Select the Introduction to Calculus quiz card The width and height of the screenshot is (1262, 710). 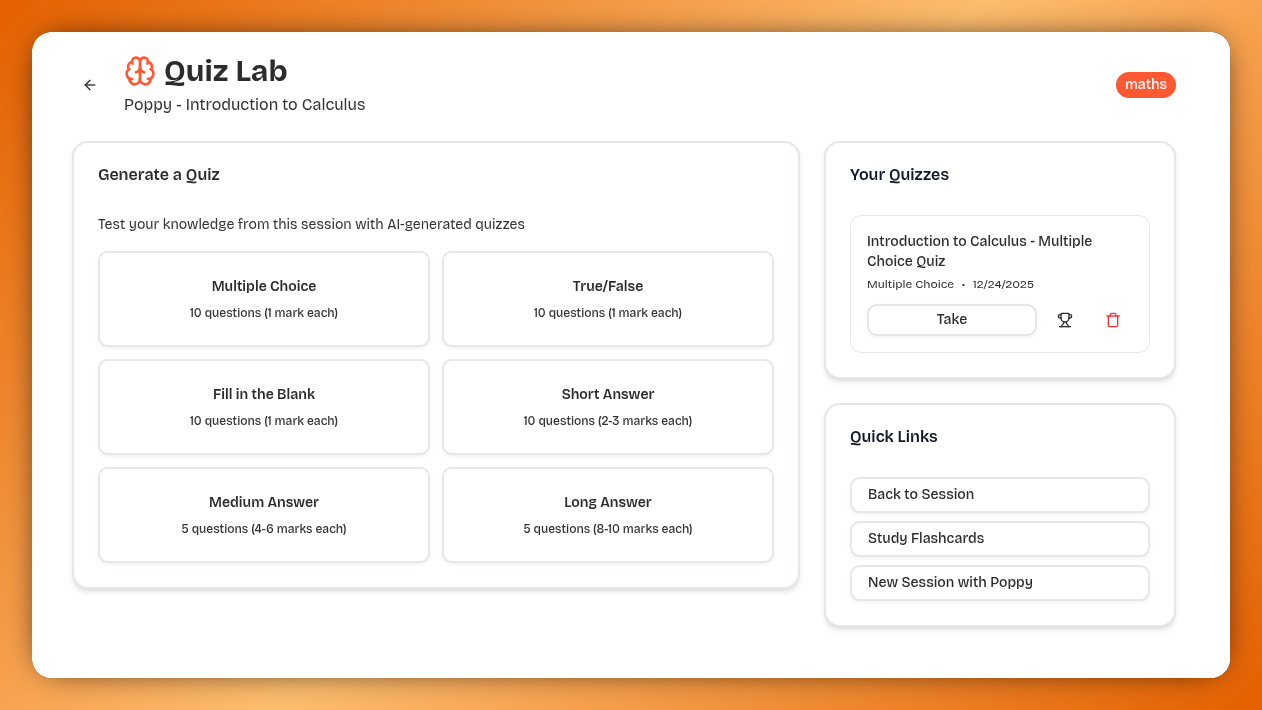pyautogui.click(x=1000, y=250)
